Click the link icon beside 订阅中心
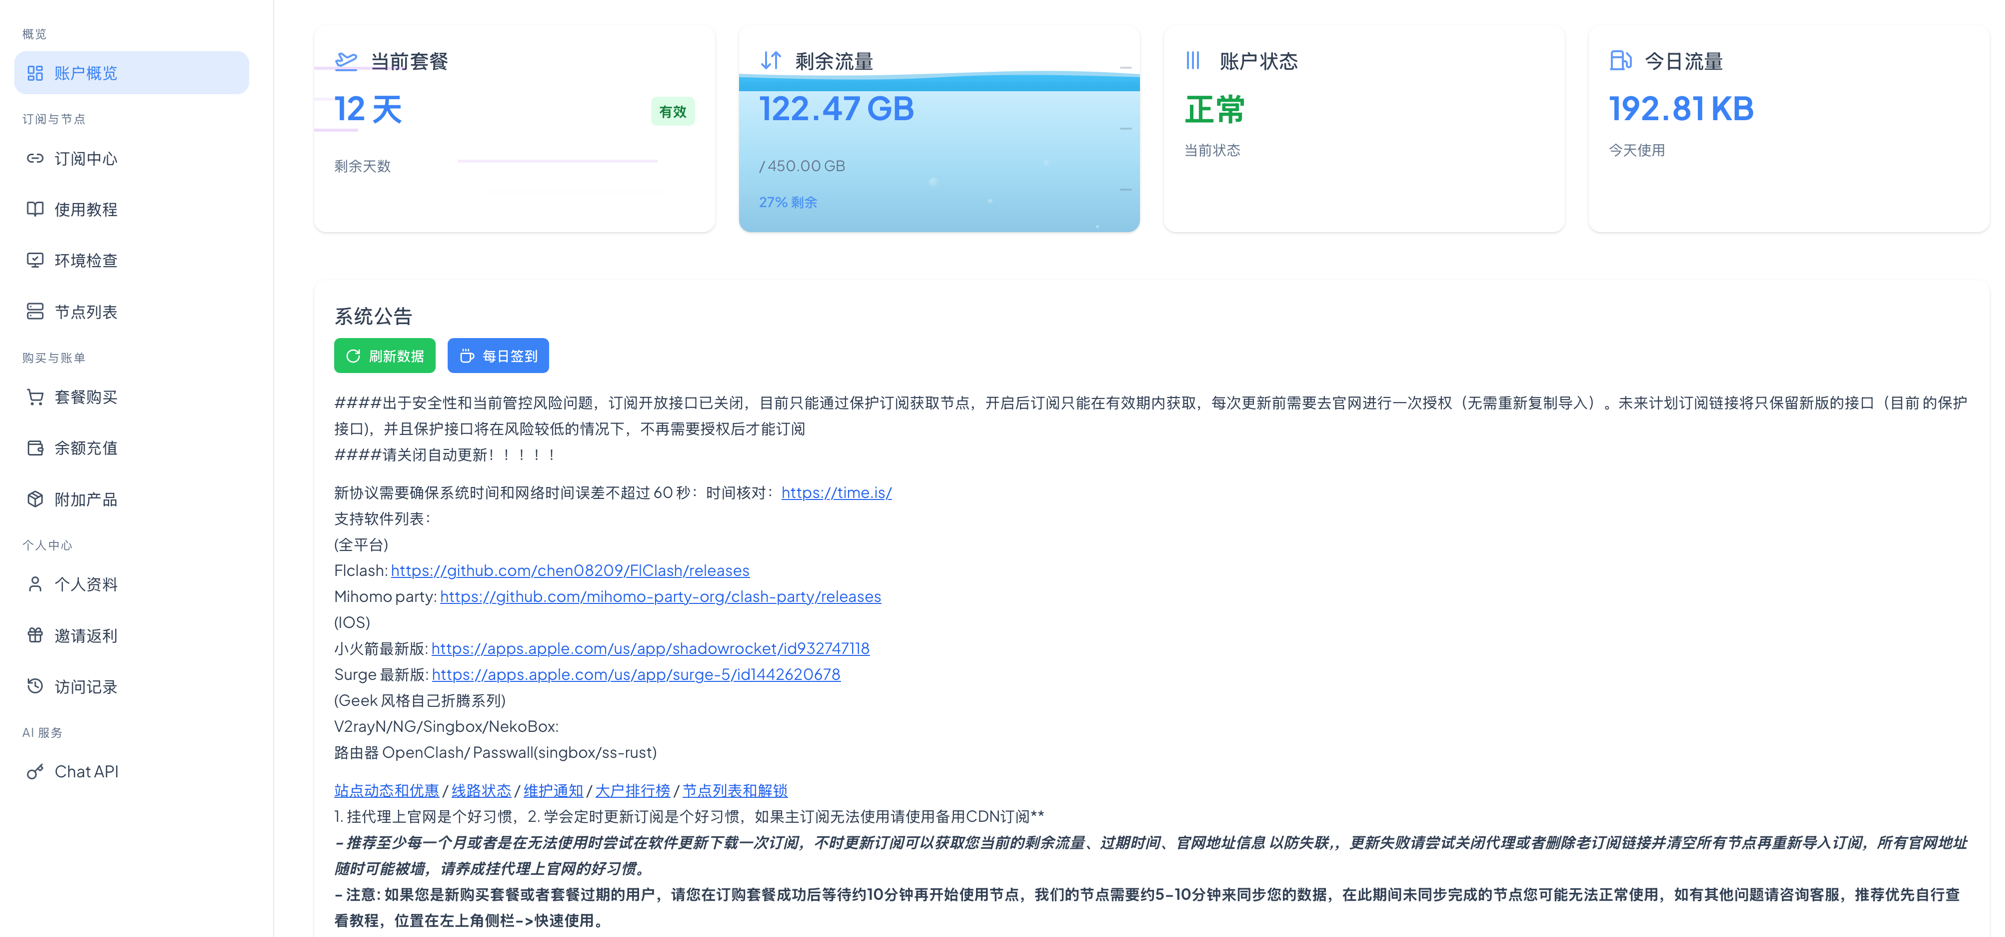Viewport: 2005px width, 937px height. tap(35, 159)
